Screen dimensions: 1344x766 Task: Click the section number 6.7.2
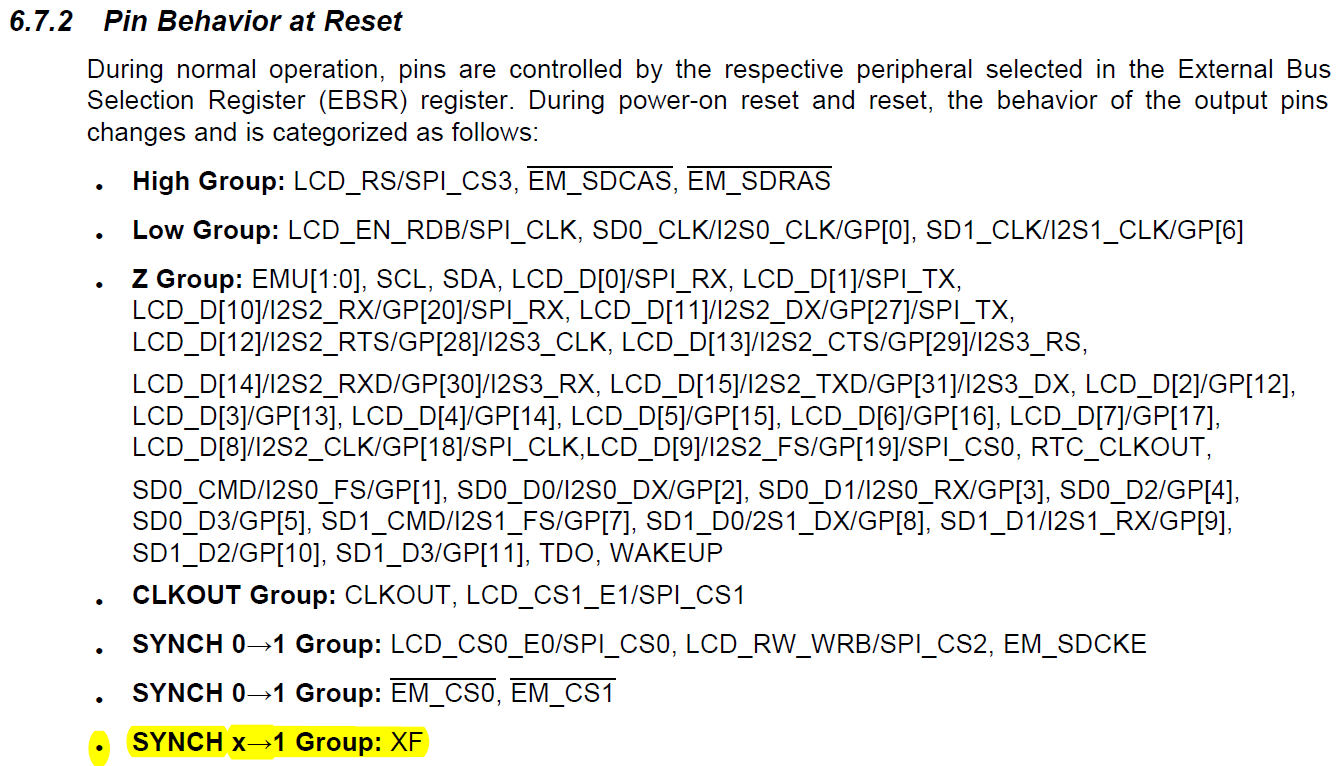click(x=41, y=22)
